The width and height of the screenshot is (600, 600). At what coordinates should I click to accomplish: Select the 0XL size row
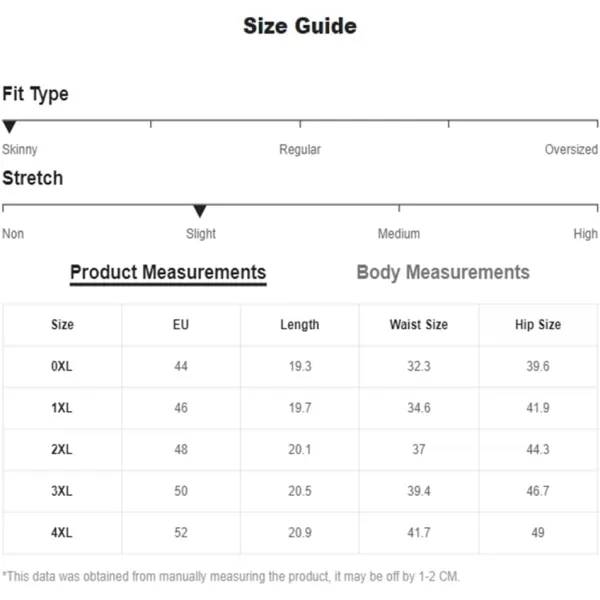[x=300, y=367]
